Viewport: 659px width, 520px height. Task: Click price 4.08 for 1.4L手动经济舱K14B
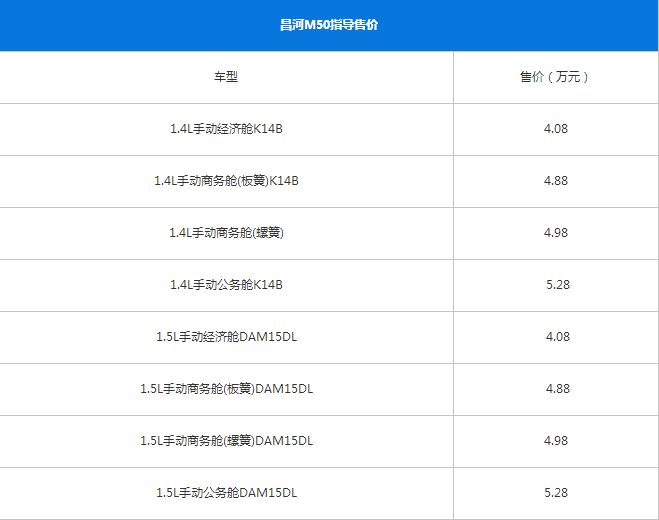[556, 129]
